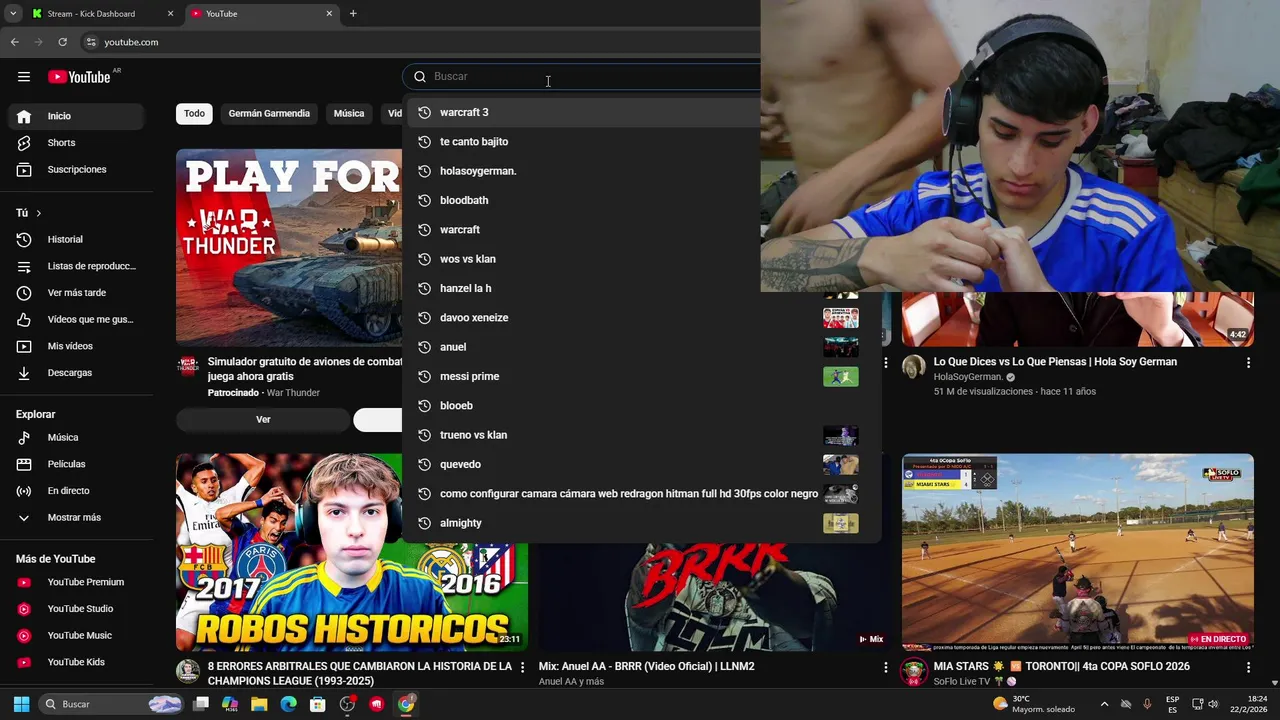Viewport: 1280px width, 720px height.
Task: Open the SoFlo Live TV channel link
Action: pos(962,681)
